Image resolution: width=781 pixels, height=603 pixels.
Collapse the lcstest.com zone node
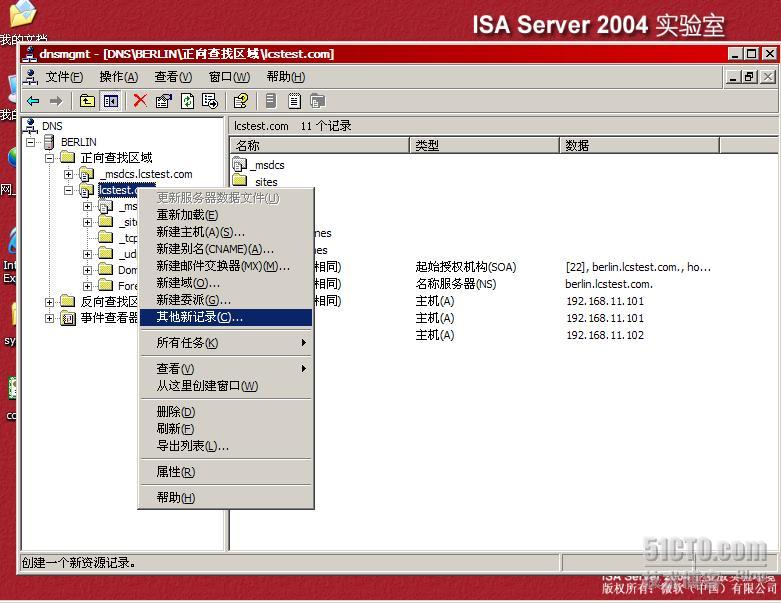point(68,190)
